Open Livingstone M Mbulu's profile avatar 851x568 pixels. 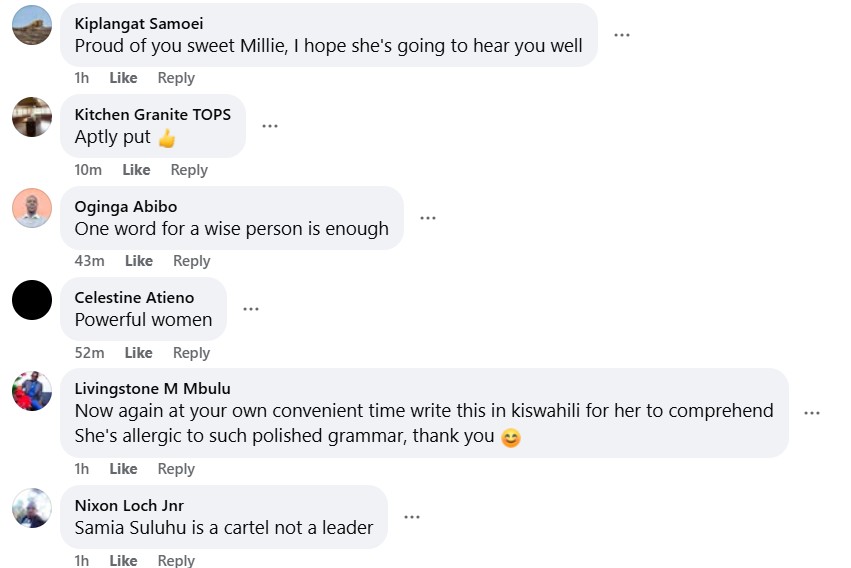coord(32,391)
